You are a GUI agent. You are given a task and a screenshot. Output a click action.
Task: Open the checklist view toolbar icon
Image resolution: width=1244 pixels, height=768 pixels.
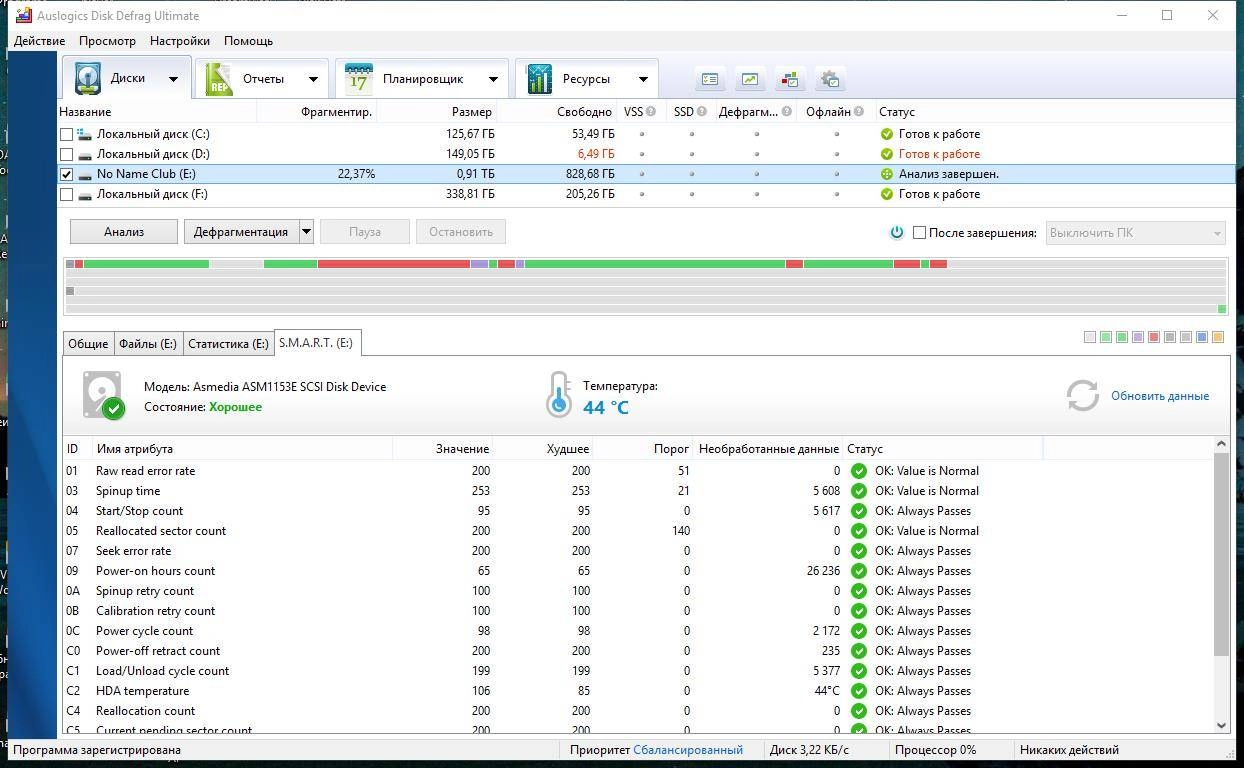point(710,79)
